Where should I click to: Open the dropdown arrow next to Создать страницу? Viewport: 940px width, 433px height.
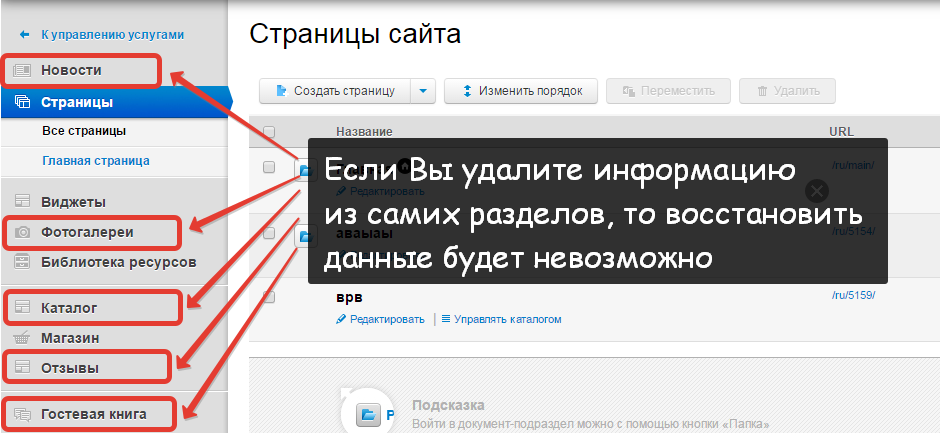click(423, 91)
